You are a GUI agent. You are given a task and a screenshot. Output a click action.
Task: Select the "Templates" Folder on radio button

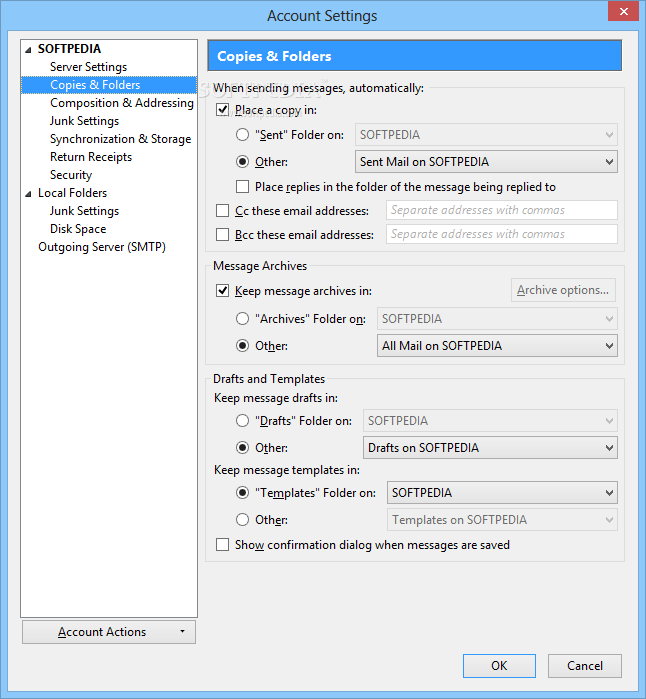(x=242, y=493)
